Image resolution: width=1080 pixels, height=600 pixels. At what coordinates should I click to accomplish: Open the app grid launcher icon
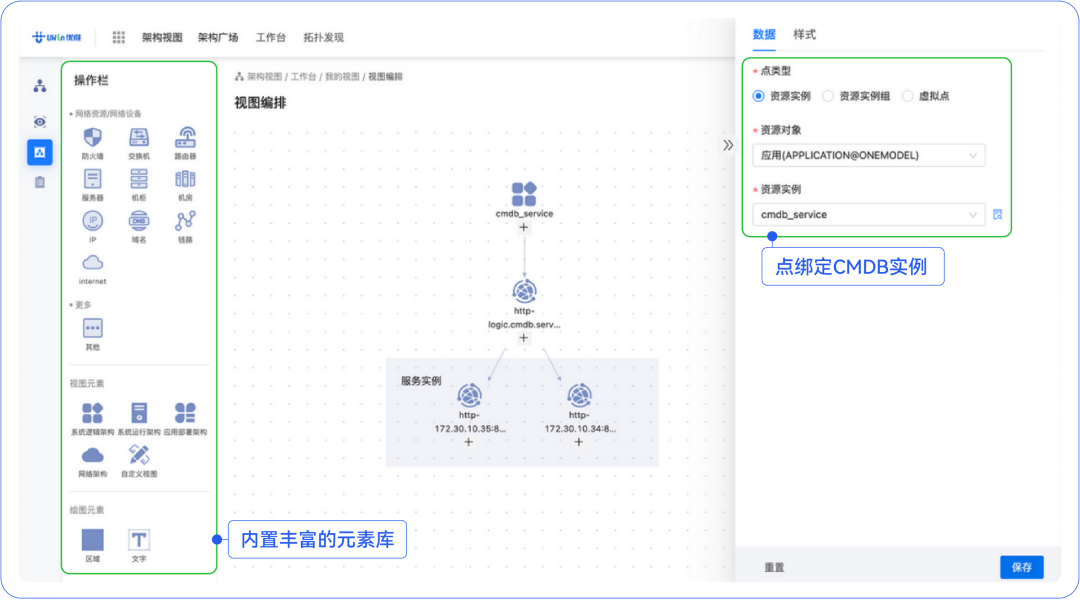tap(118, 37)
